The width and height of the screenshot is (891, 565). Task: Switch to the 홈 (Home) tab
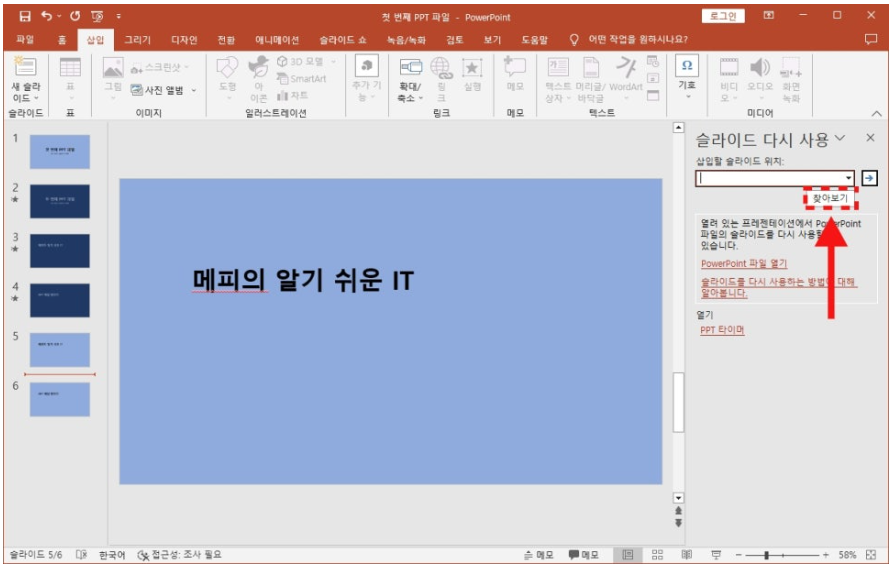(61, 39)
